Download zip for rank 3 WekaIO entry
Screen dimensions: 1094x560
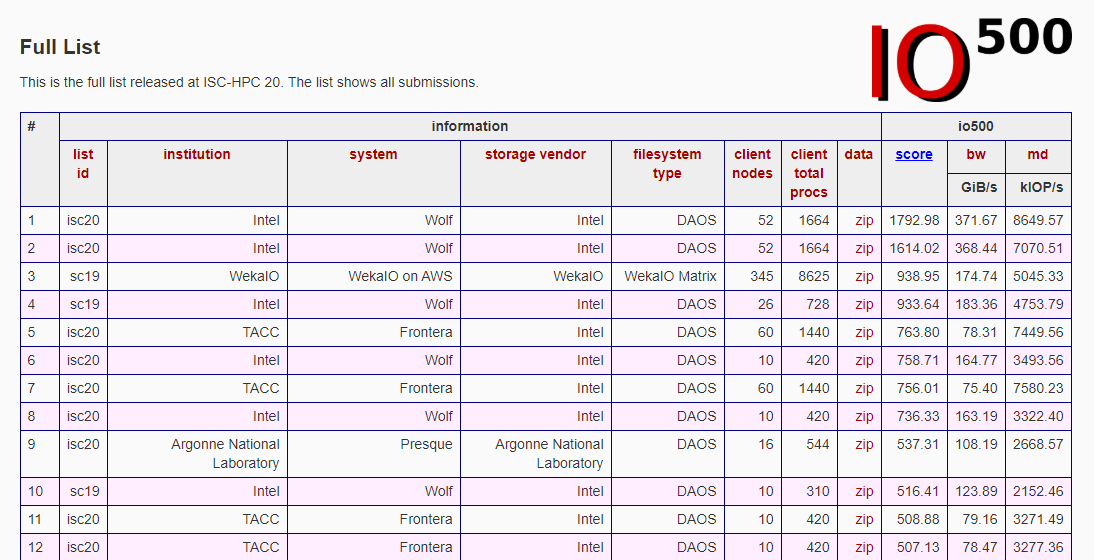[864, 276]
